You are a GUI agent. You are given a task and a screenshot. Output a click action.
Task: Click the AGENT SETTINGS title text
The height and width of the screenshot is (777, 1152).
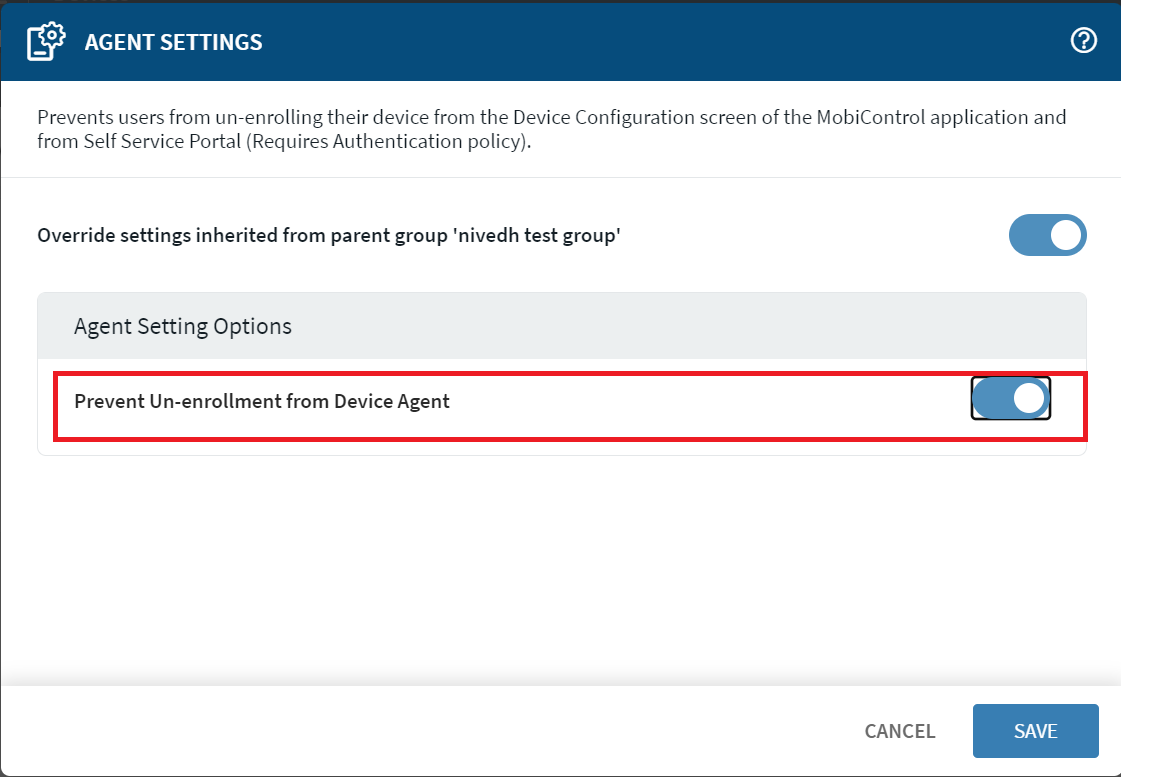(173, 42)
